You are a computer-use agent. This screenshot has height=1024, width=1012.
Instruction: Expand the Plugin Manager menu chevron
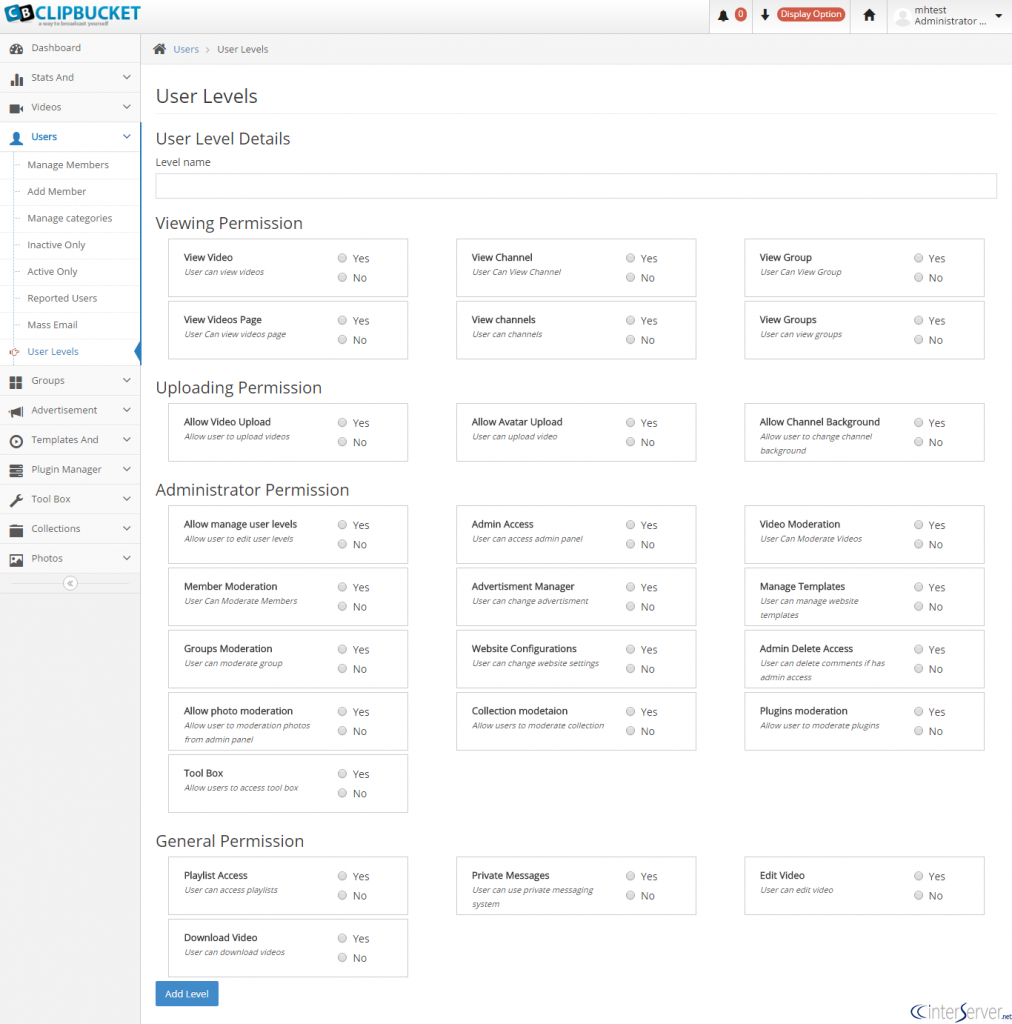[x=127, y=469]
